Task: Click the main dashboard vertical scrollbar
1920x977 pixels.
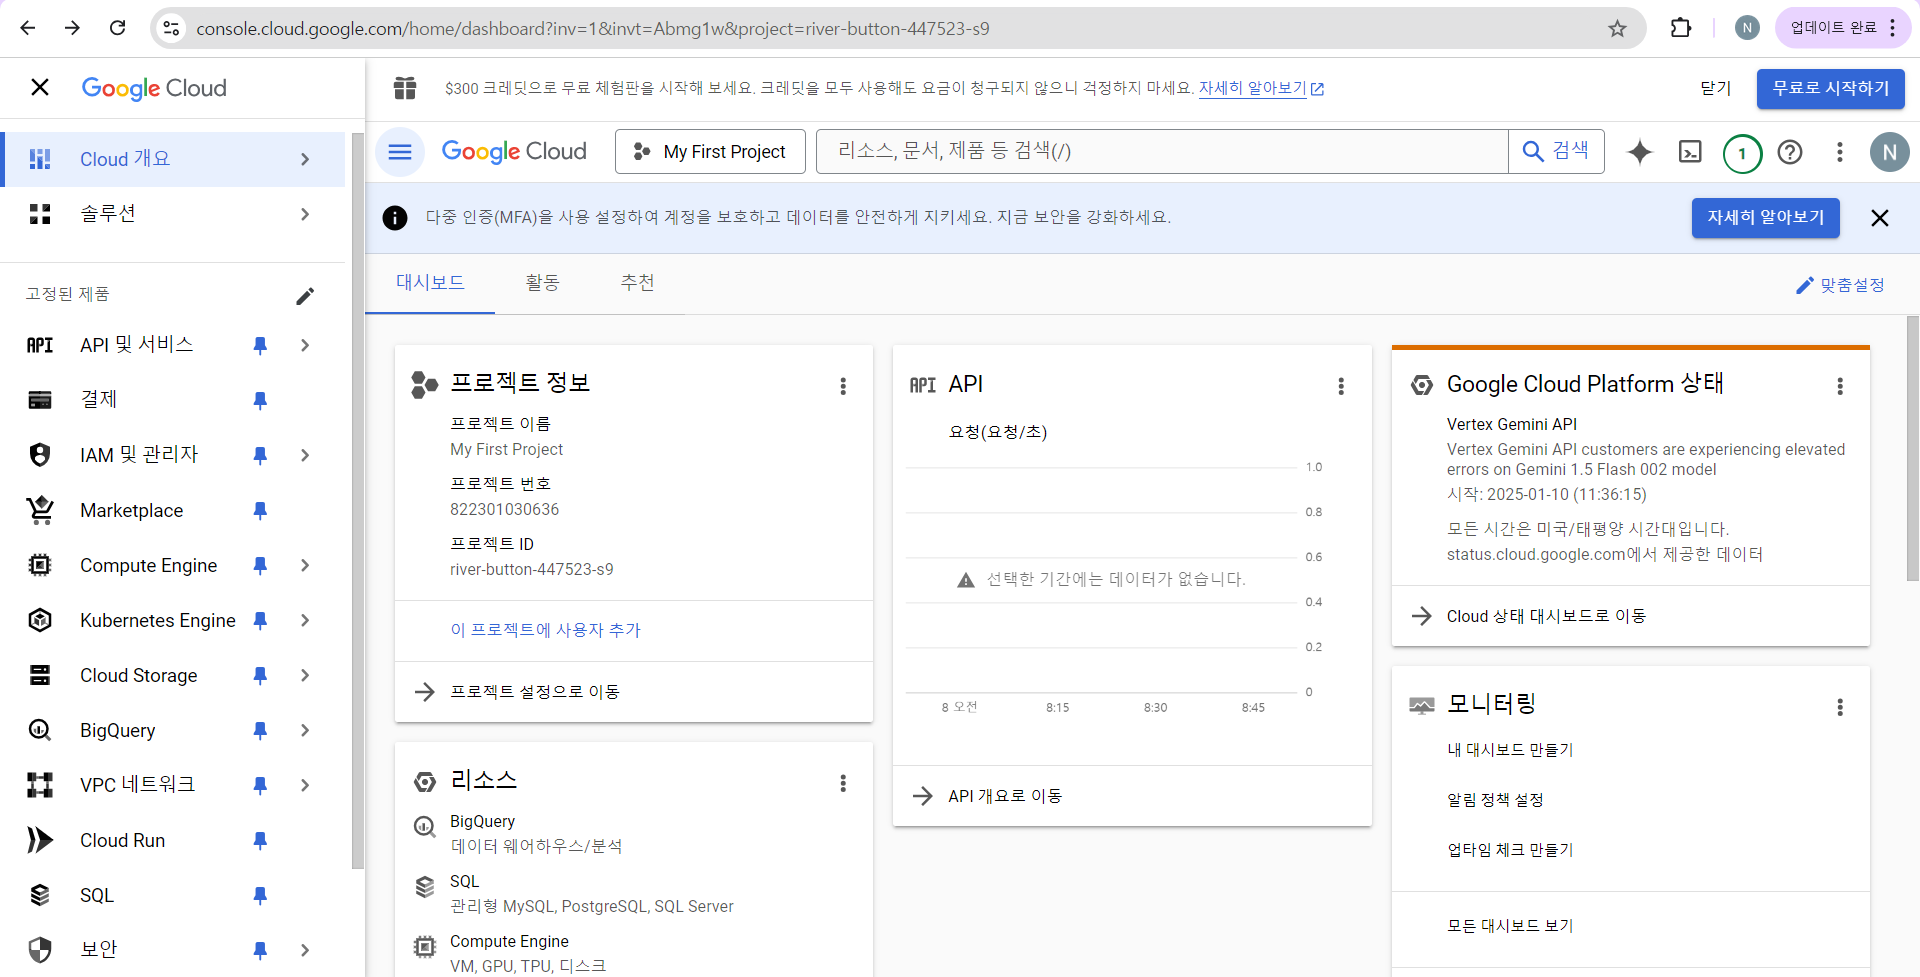Action: click(x=1912, y=448)
